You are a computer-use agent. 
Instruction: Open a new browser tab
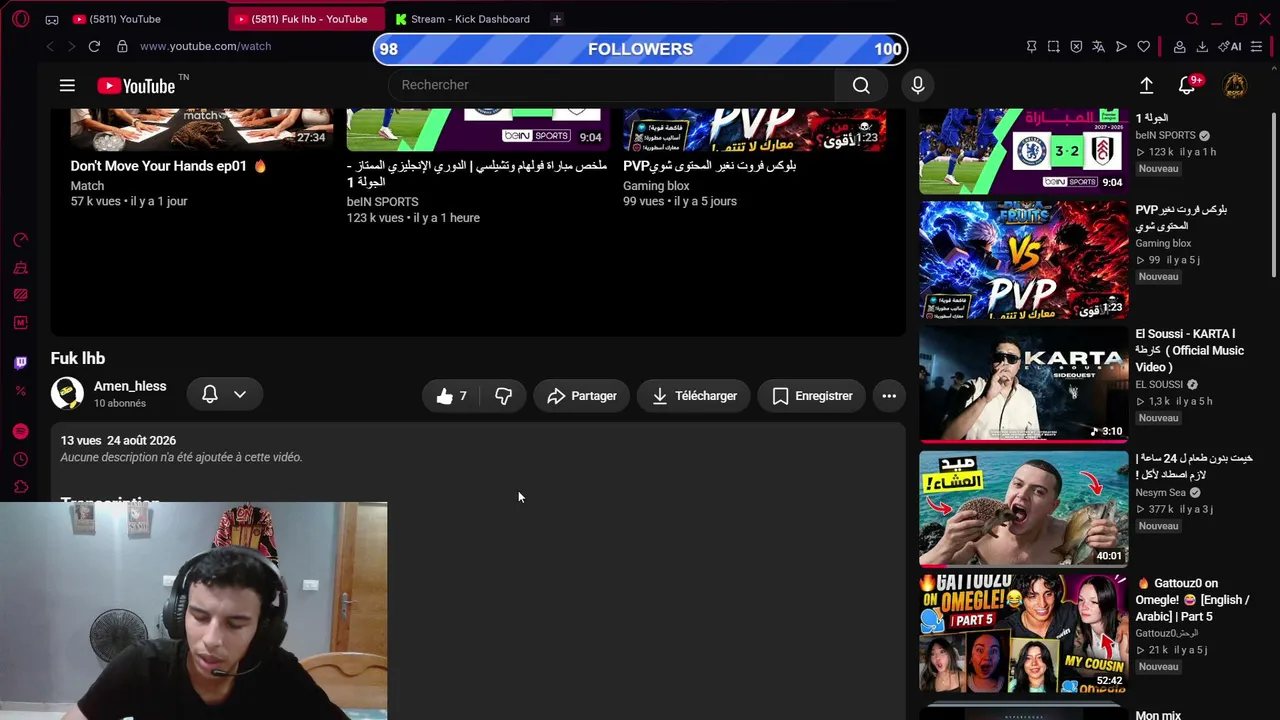click(x=557, y=19)
